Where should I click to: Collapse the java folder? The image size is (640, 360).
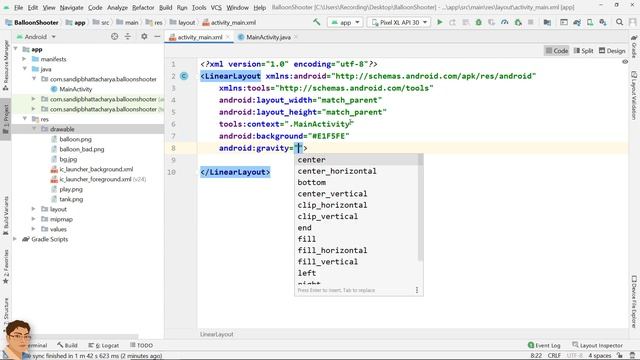24,69
